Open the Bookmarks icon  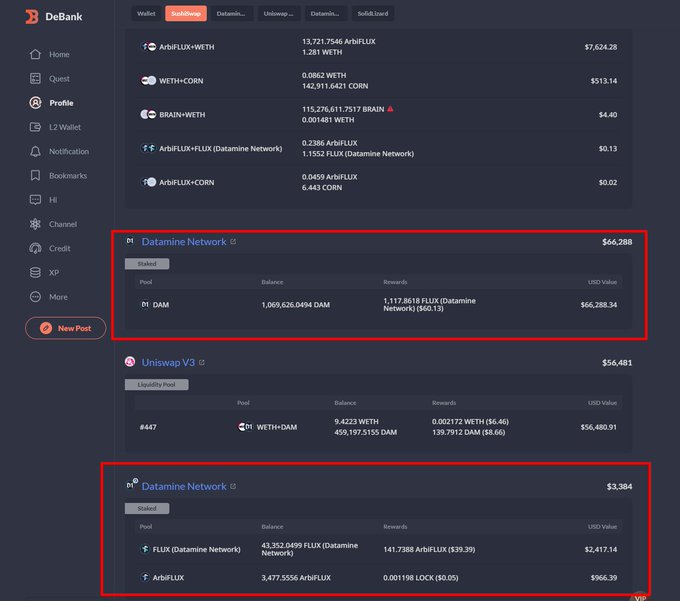coord(35,175)
